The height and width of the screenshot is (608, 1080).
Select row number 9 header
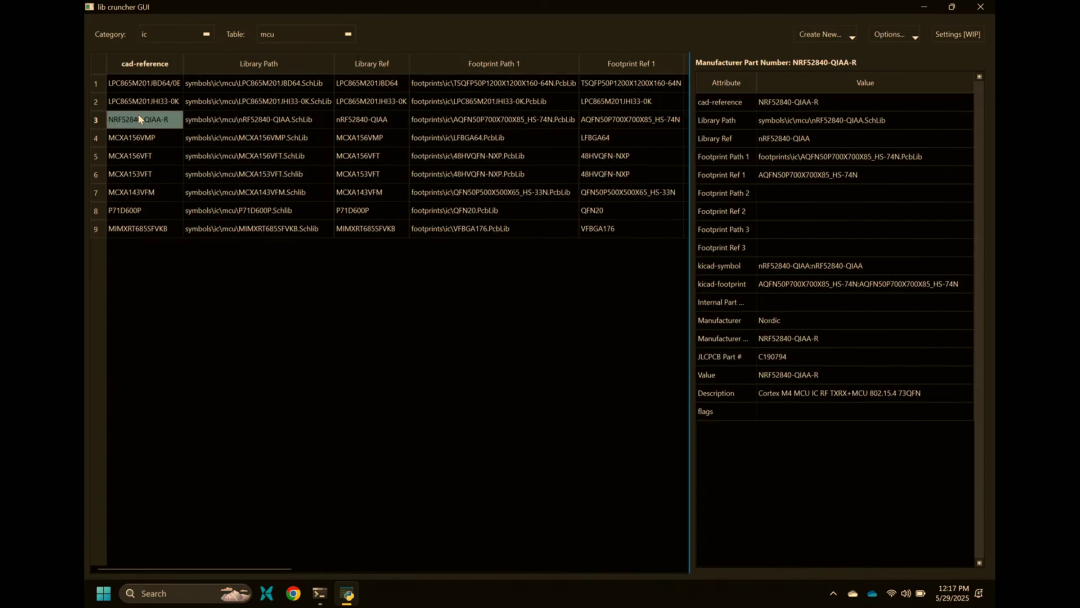(96, 229)
